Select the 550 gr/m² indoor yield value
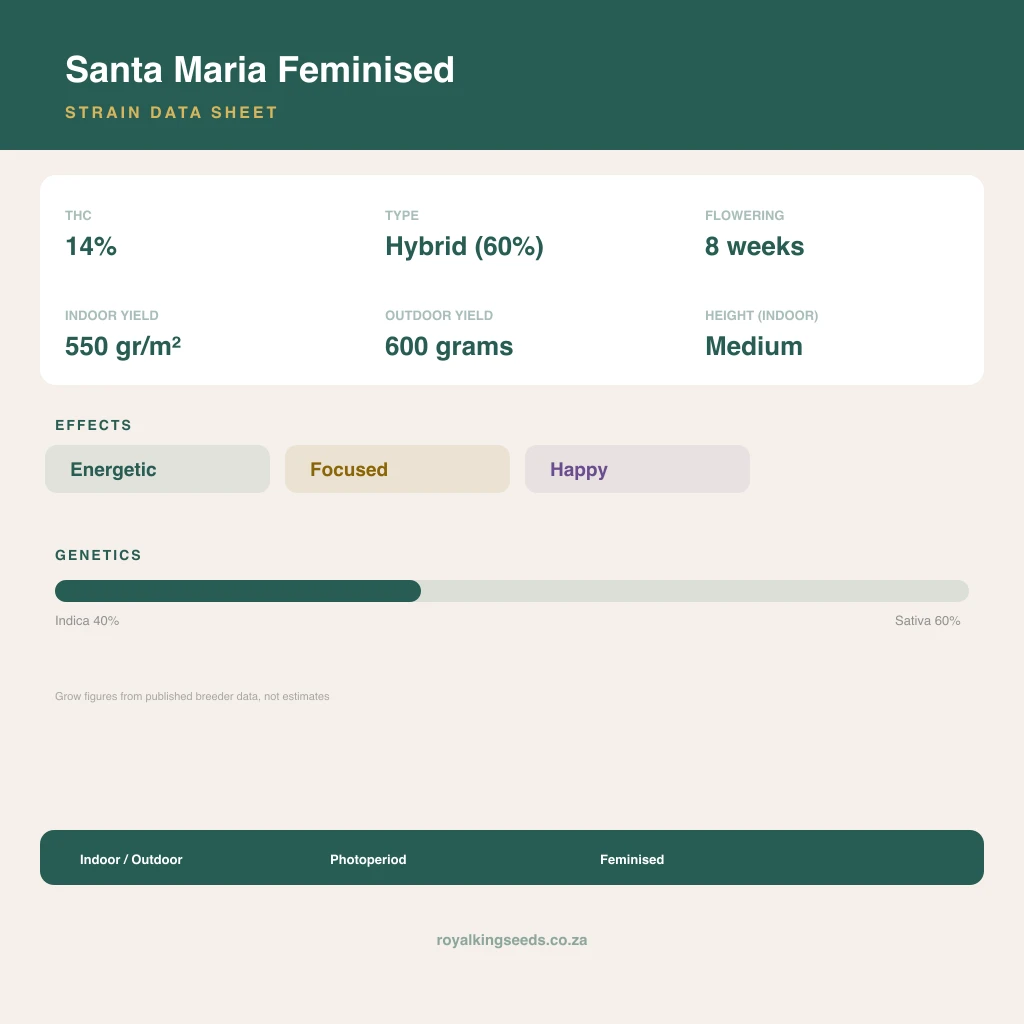Viewport: 1024px width, 1024px height. [x=123, y=346]
